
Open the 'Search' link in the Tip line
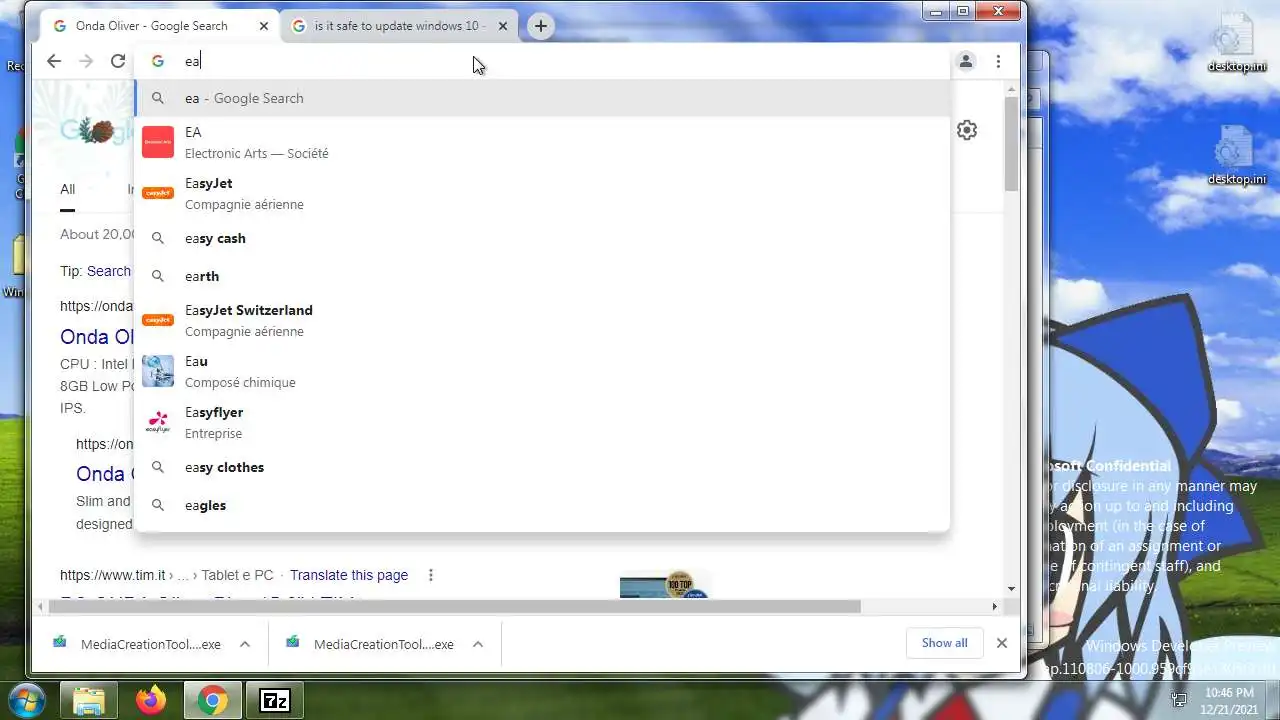click(x=109, y=271)
